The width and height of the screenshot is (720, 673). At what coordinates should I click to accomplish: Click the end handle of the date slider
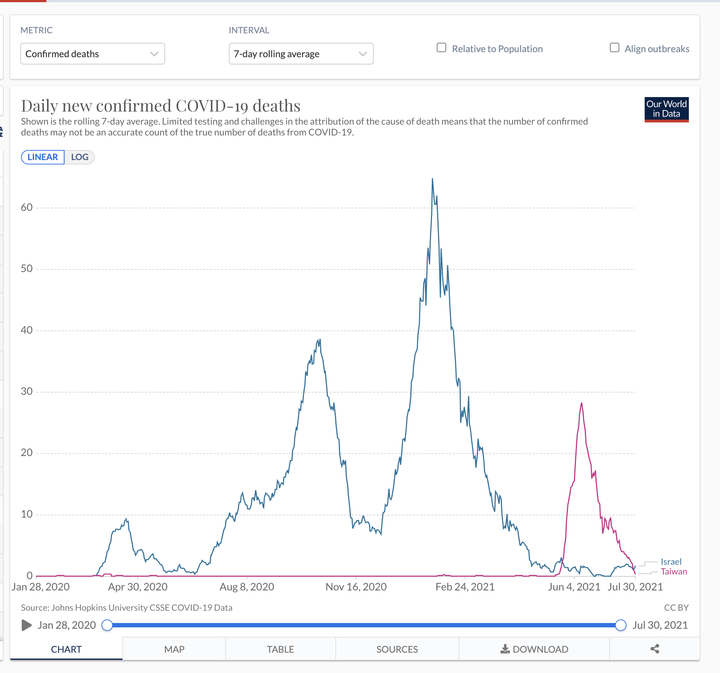[620, 625]
